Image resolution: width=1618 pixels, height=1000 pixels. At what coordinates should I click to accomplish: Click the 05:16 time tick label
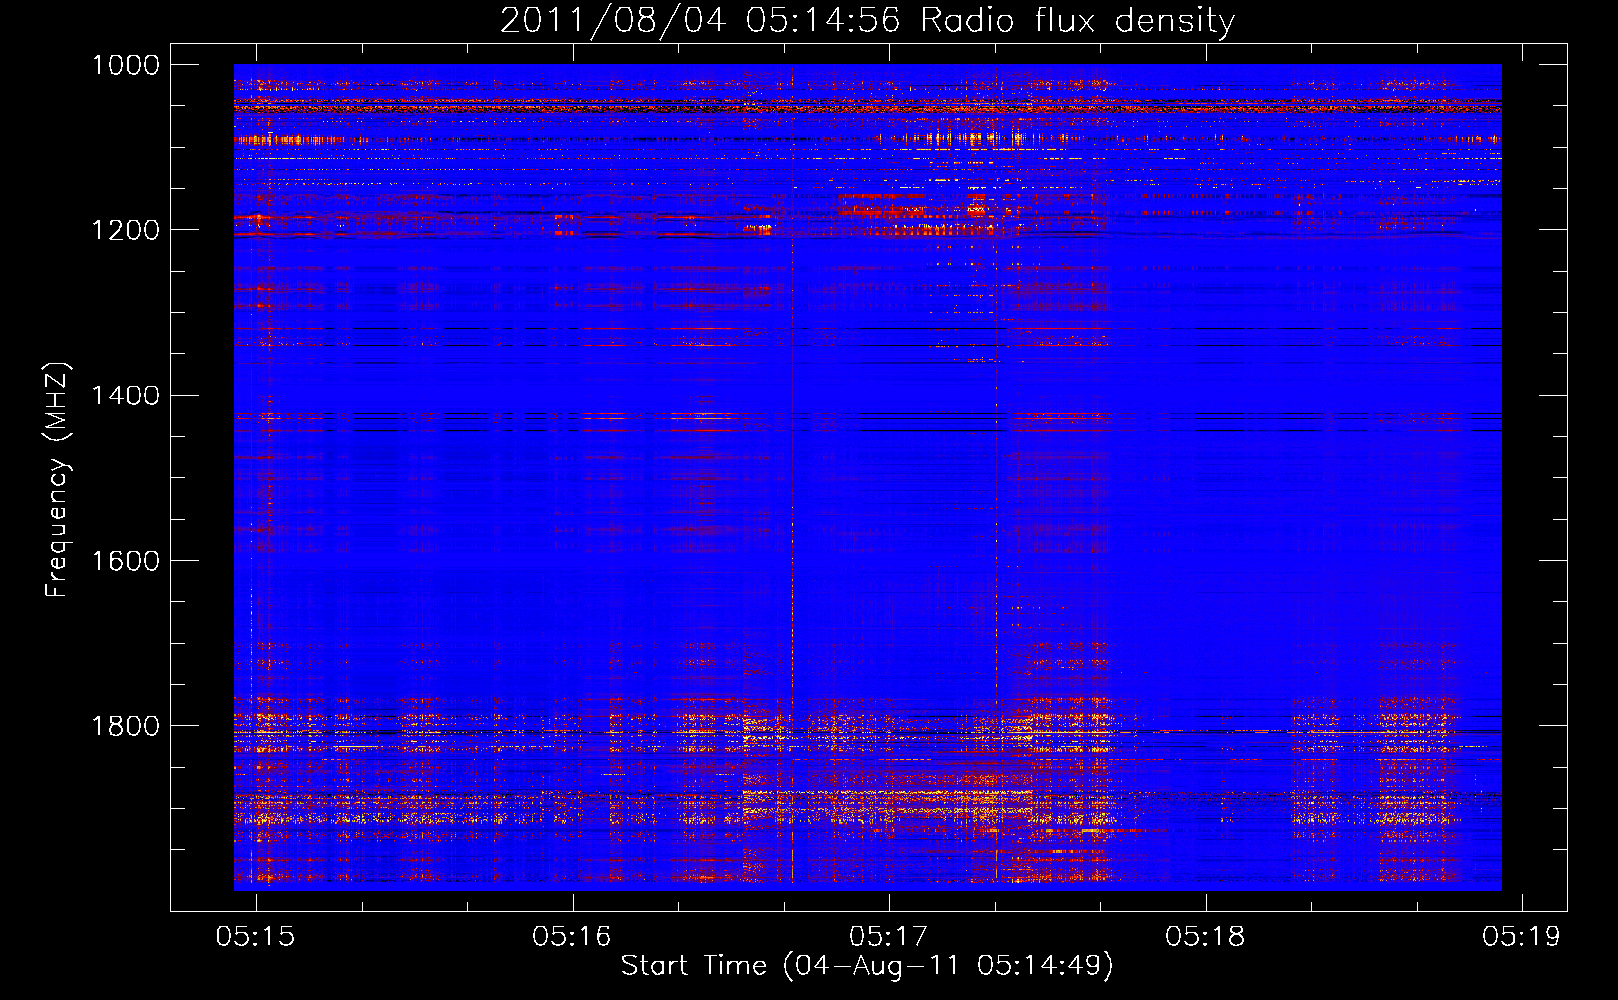(x=572, y=937)
